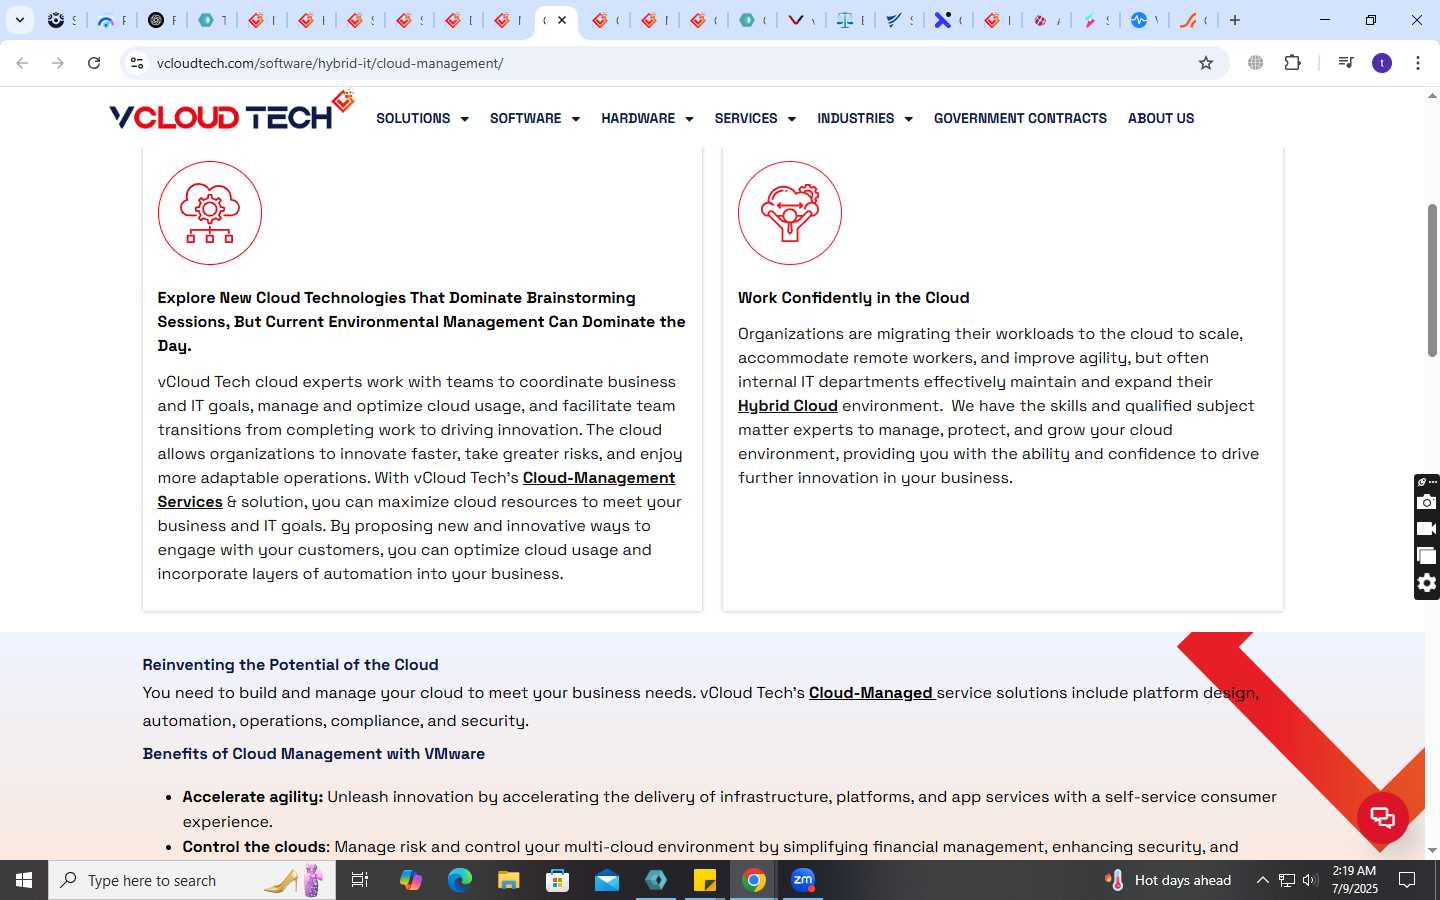Open the Zoom app in taskbar
Viewport: 1440px width, 900px height.
(803, 880)
